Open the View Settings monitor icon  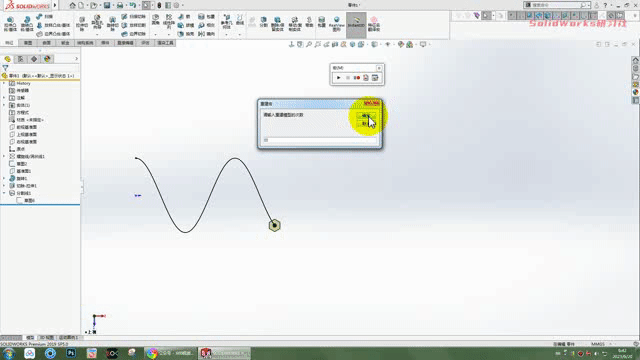(423, 44)
